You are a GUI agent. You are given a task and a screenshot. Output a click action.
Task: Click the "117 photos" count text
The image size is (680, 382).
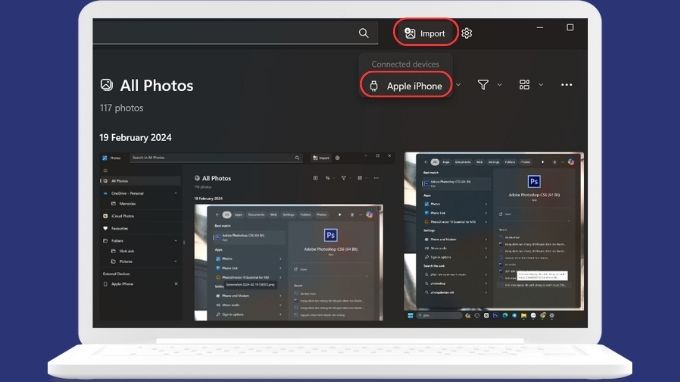pyautogui.click(x=121, y=108)
